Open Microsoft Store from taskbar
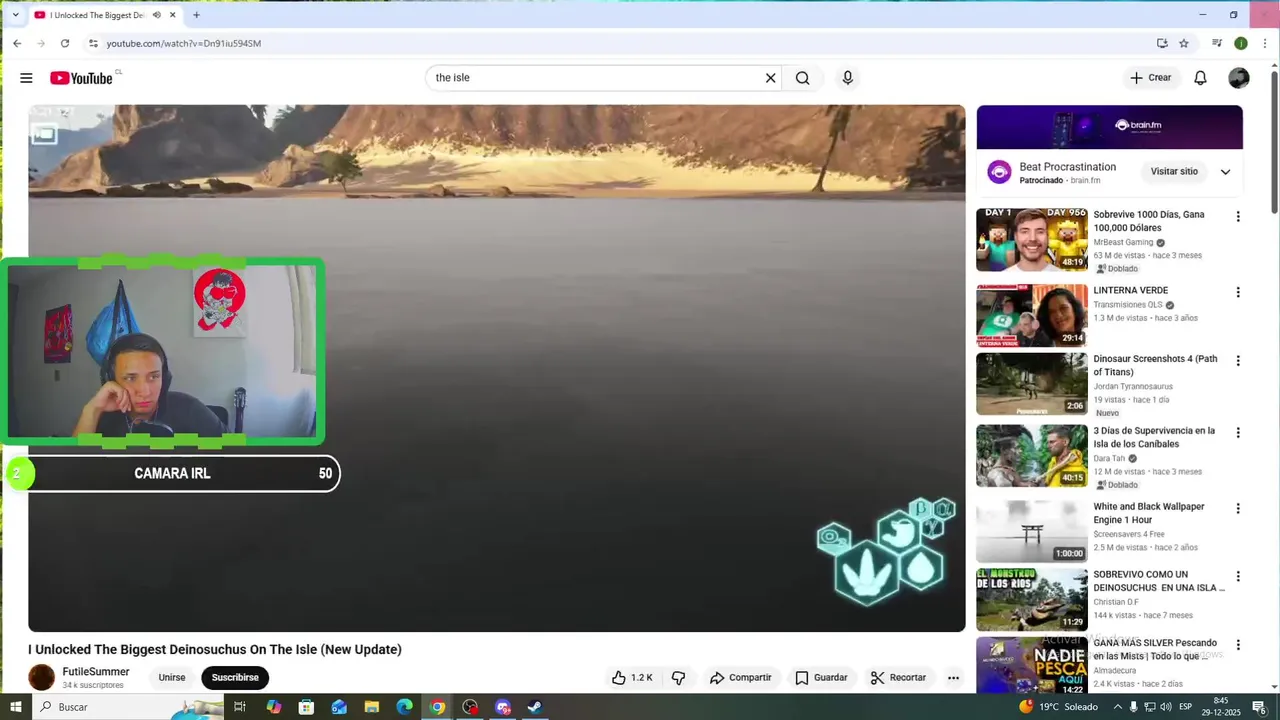The height and width of the screenshot is (720, 1280). point(306,707)
